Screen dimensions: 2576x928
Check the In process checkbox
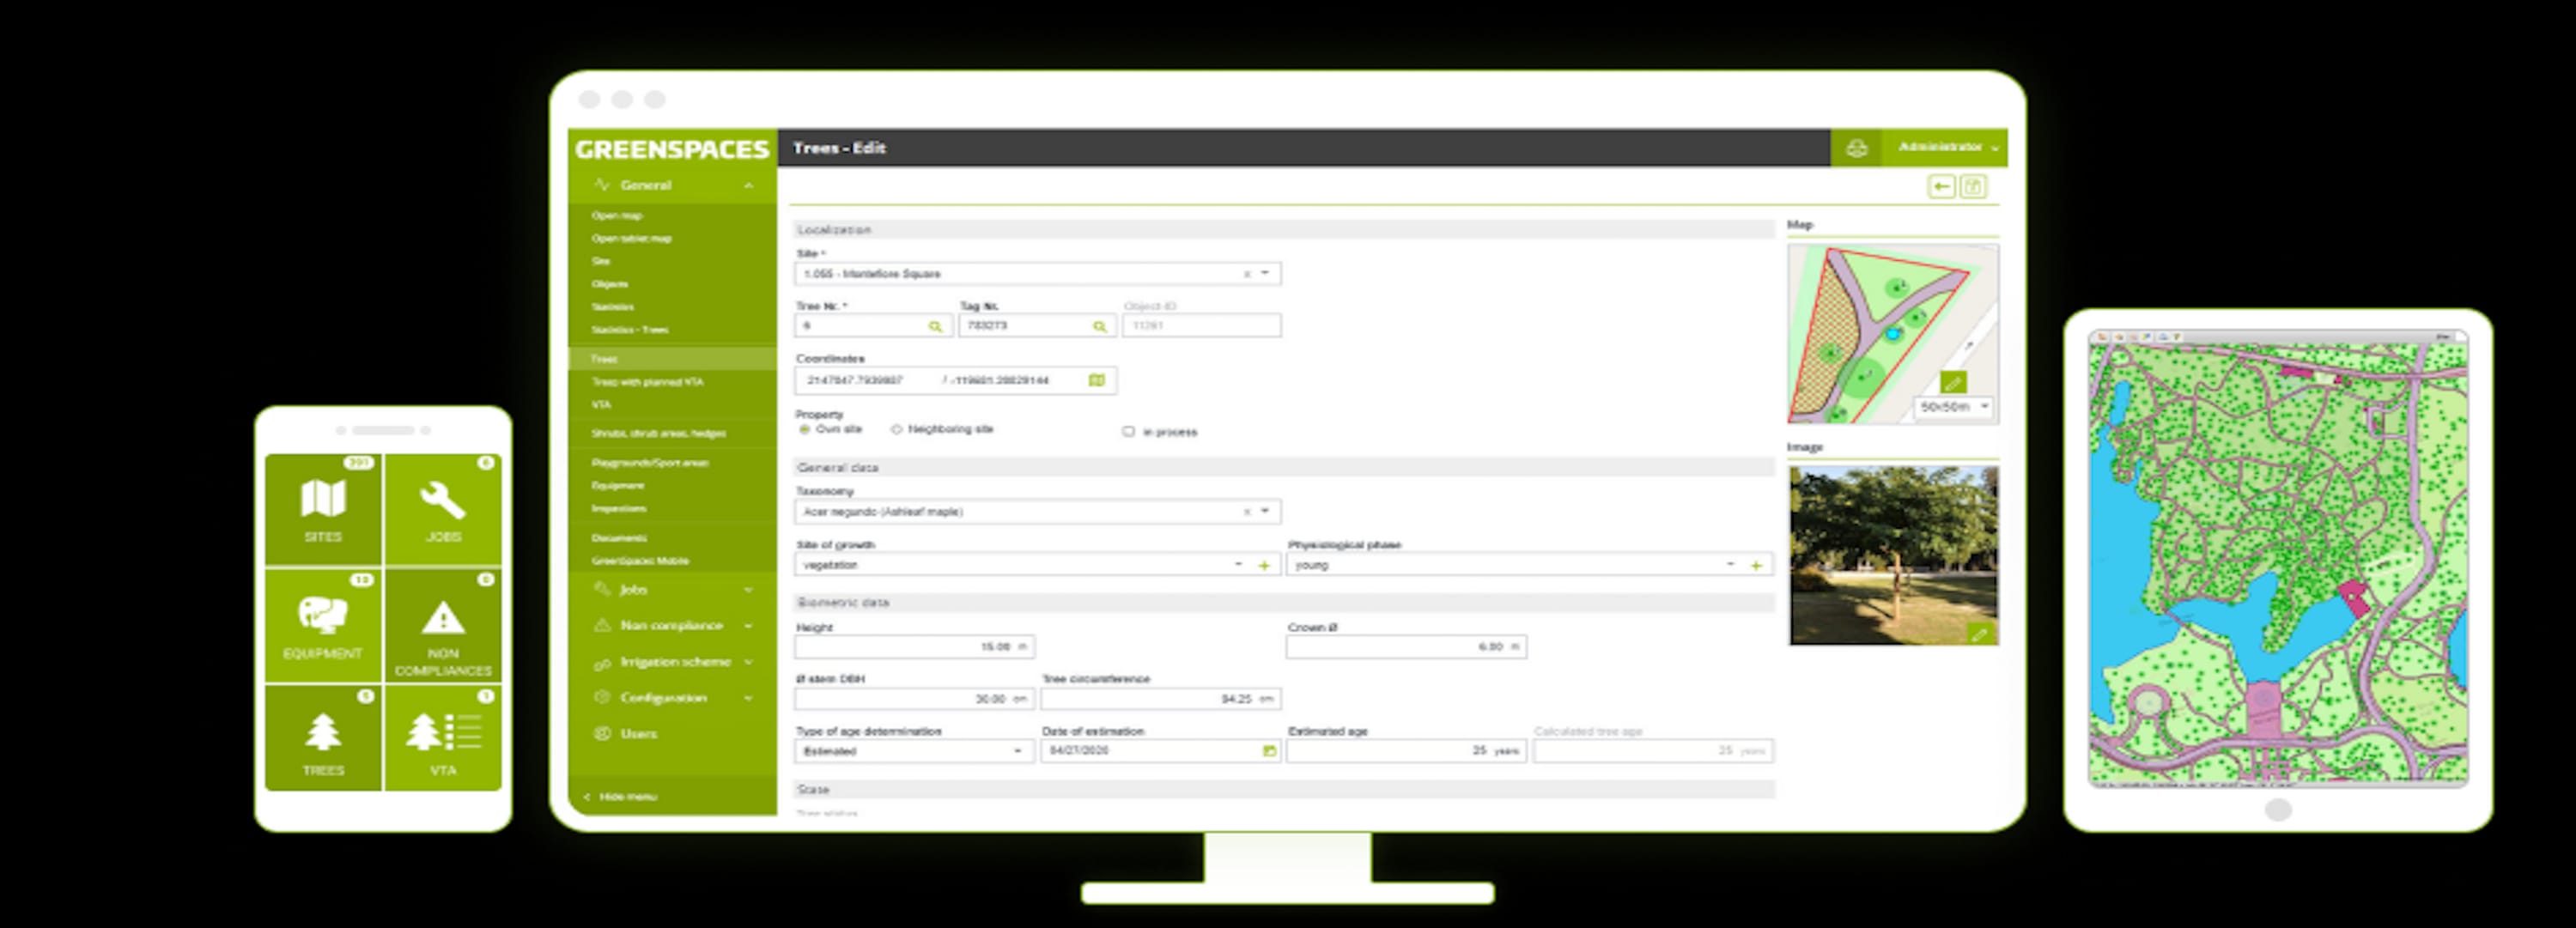(1128, 432)
